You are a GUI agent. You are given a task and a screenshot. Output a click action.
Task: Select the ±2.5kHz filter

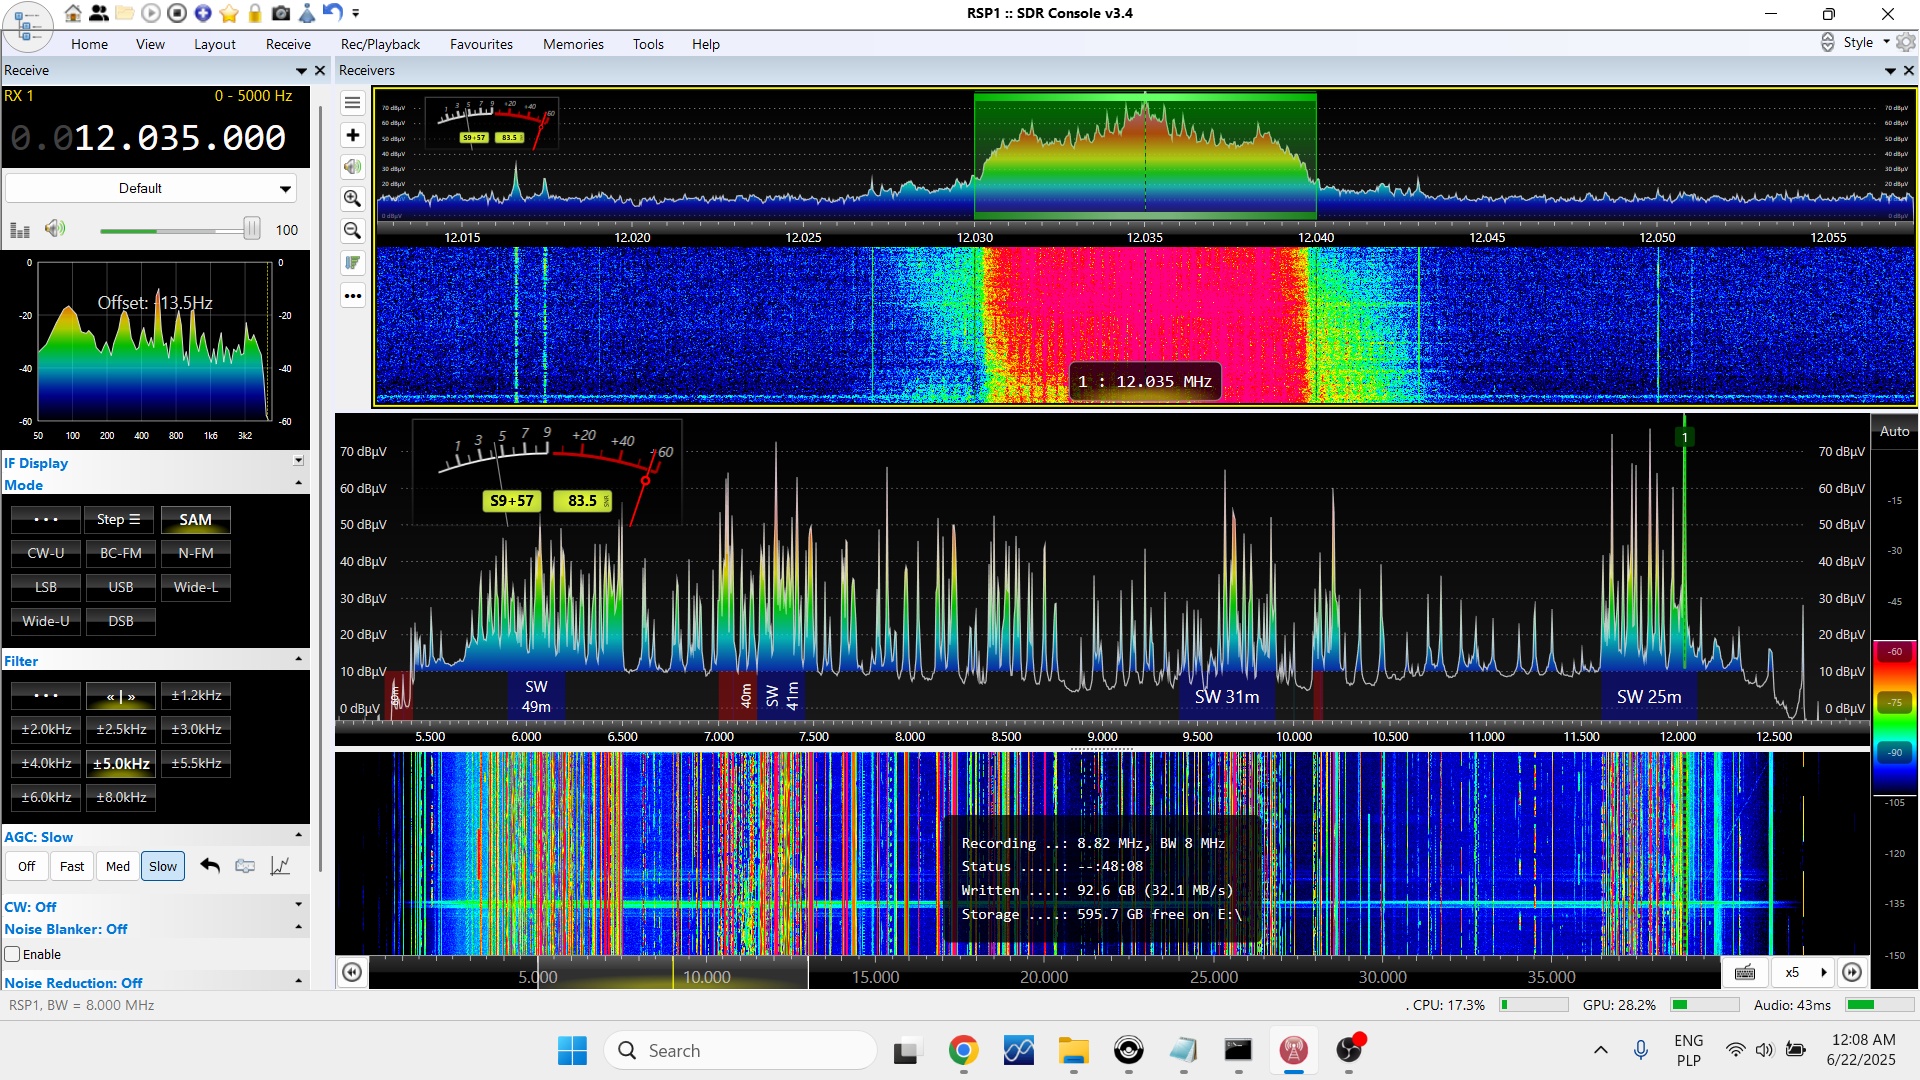(x=121, y=729)
